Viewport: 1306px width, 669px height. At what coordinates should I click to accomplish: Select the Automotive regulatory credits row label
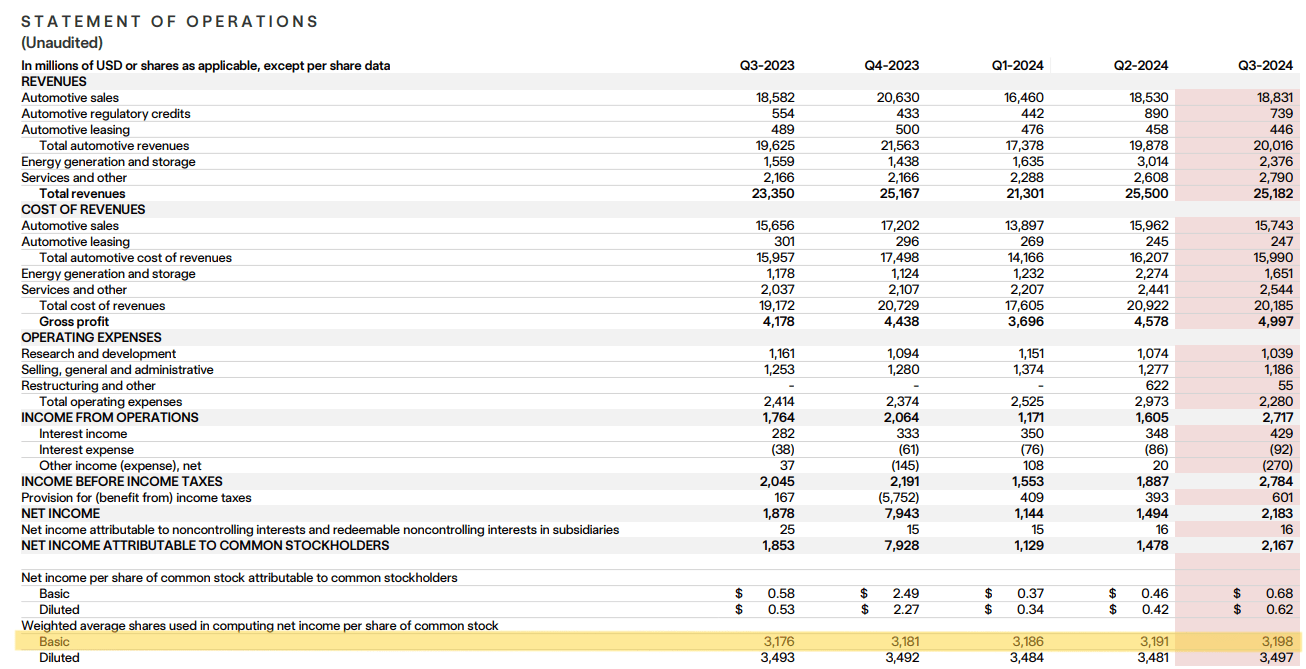[x=105, y=114]
